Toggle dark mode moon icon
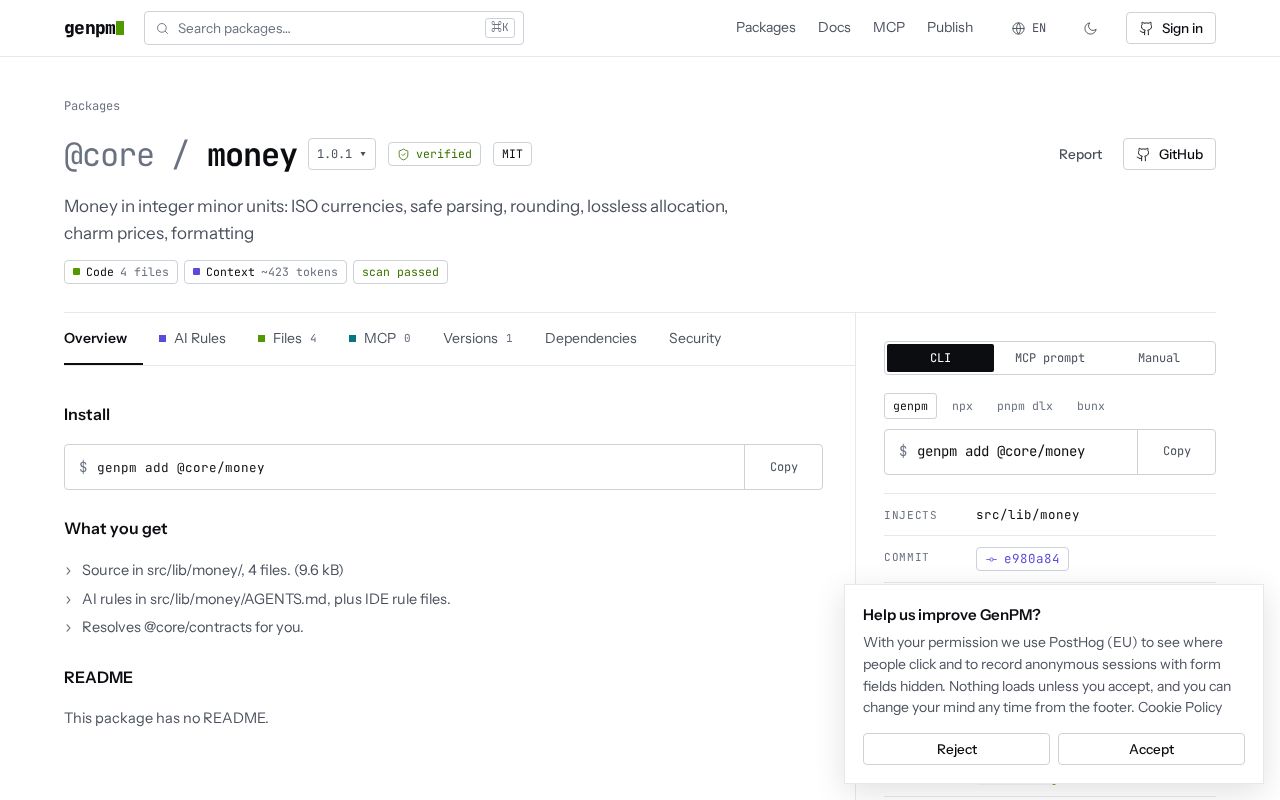 click(x=1090, y=28)
